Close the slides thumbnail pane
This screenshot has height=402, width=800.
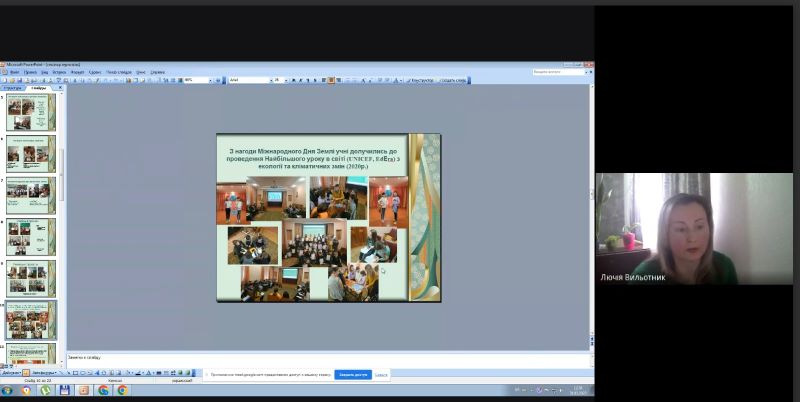click(x=60, y=88)
